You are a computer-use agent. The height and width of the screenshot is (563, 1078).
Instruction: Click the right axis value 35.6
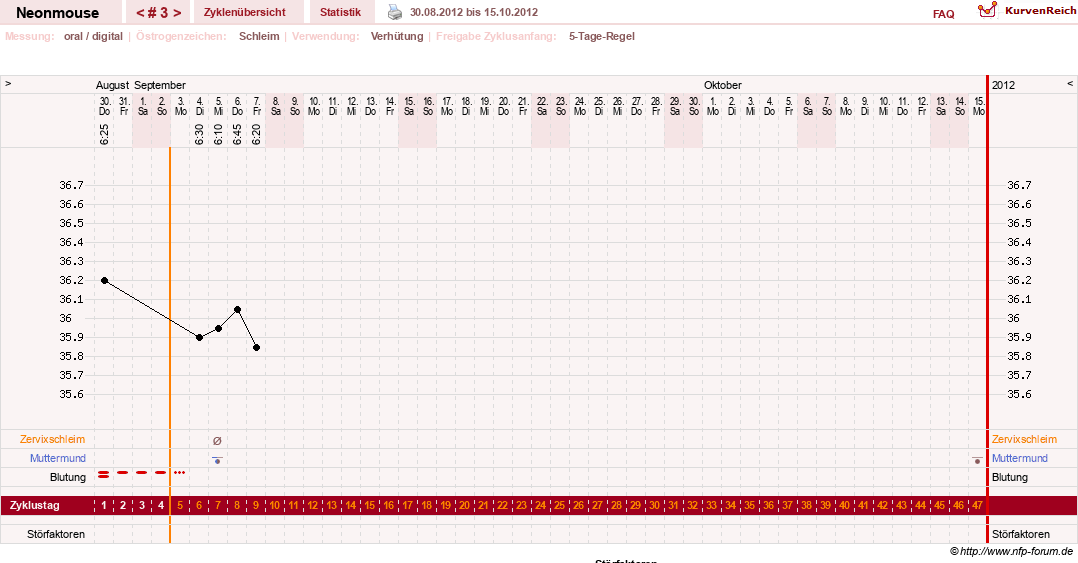[x=1019, y=394]
